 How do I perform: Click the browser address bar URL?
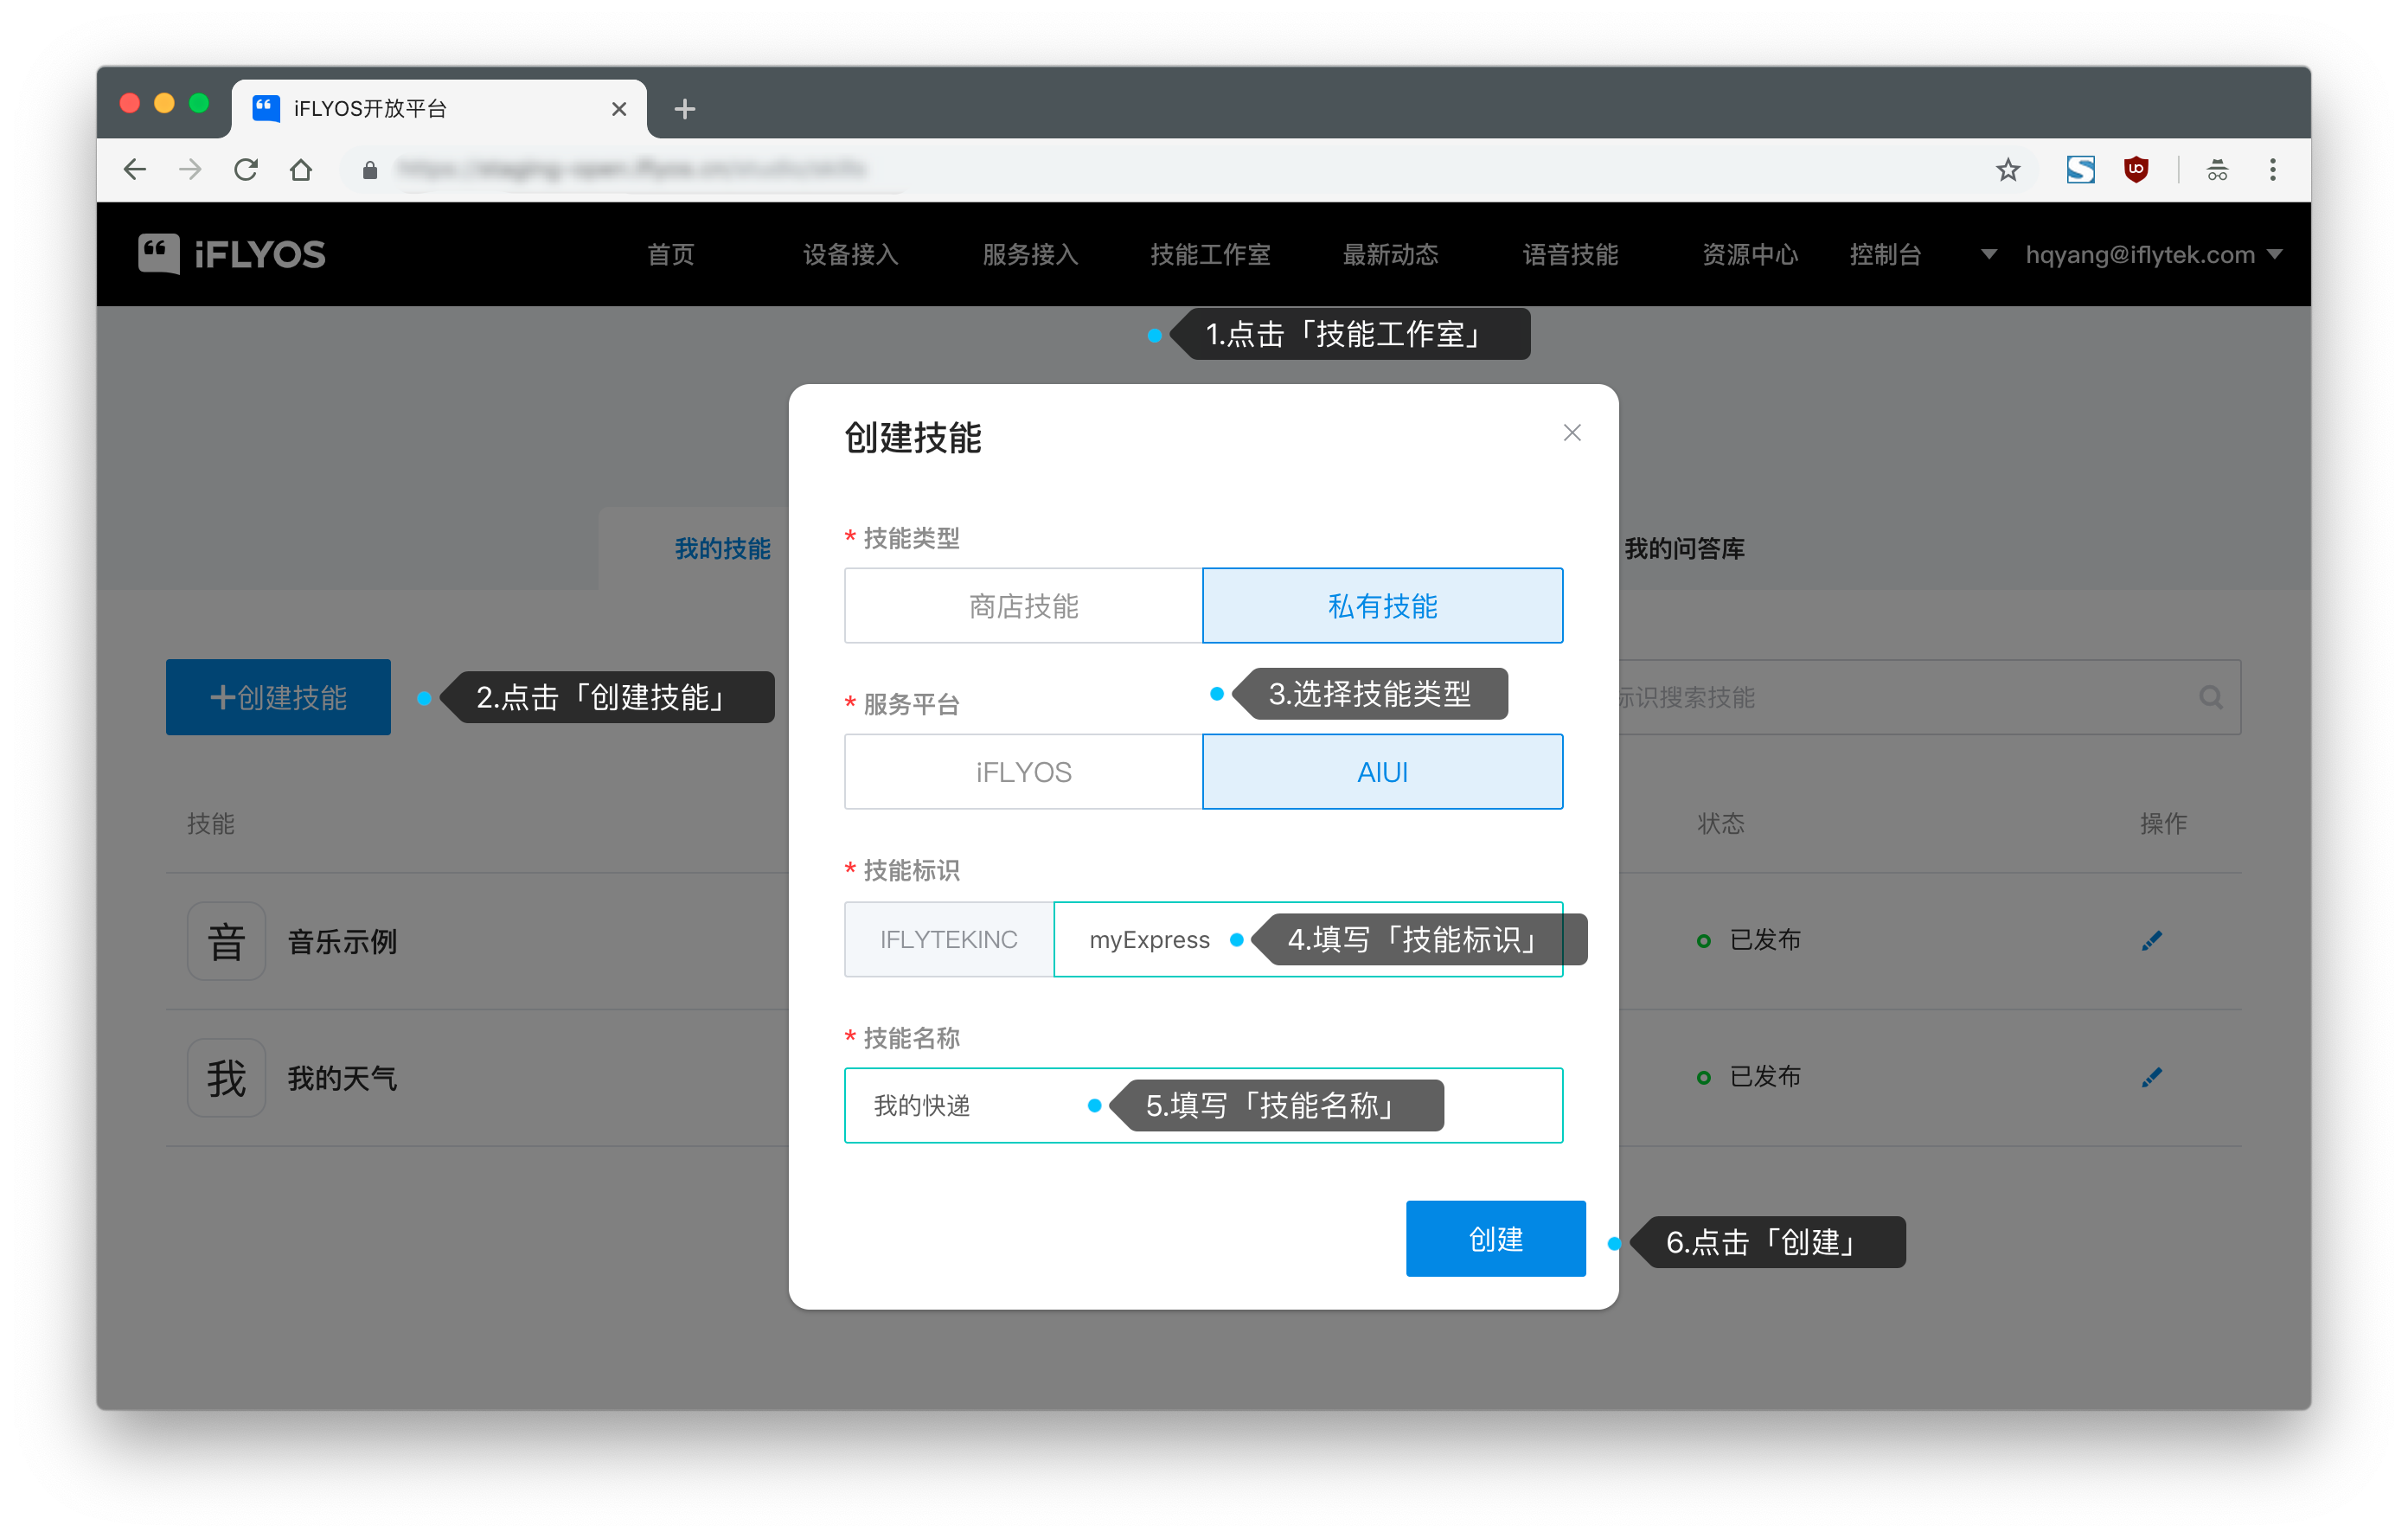click(631, 170)
